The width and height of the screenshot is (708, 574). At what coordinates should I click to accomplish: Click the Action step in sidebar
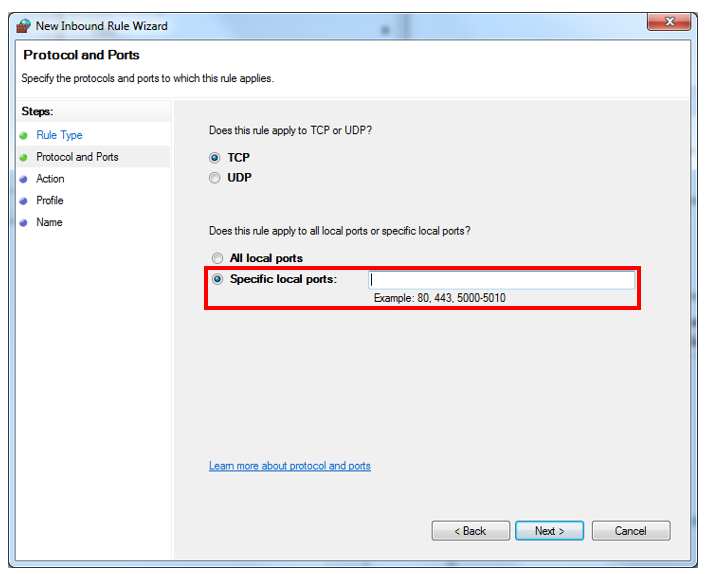pyautogui.click(x=50, y=179)
